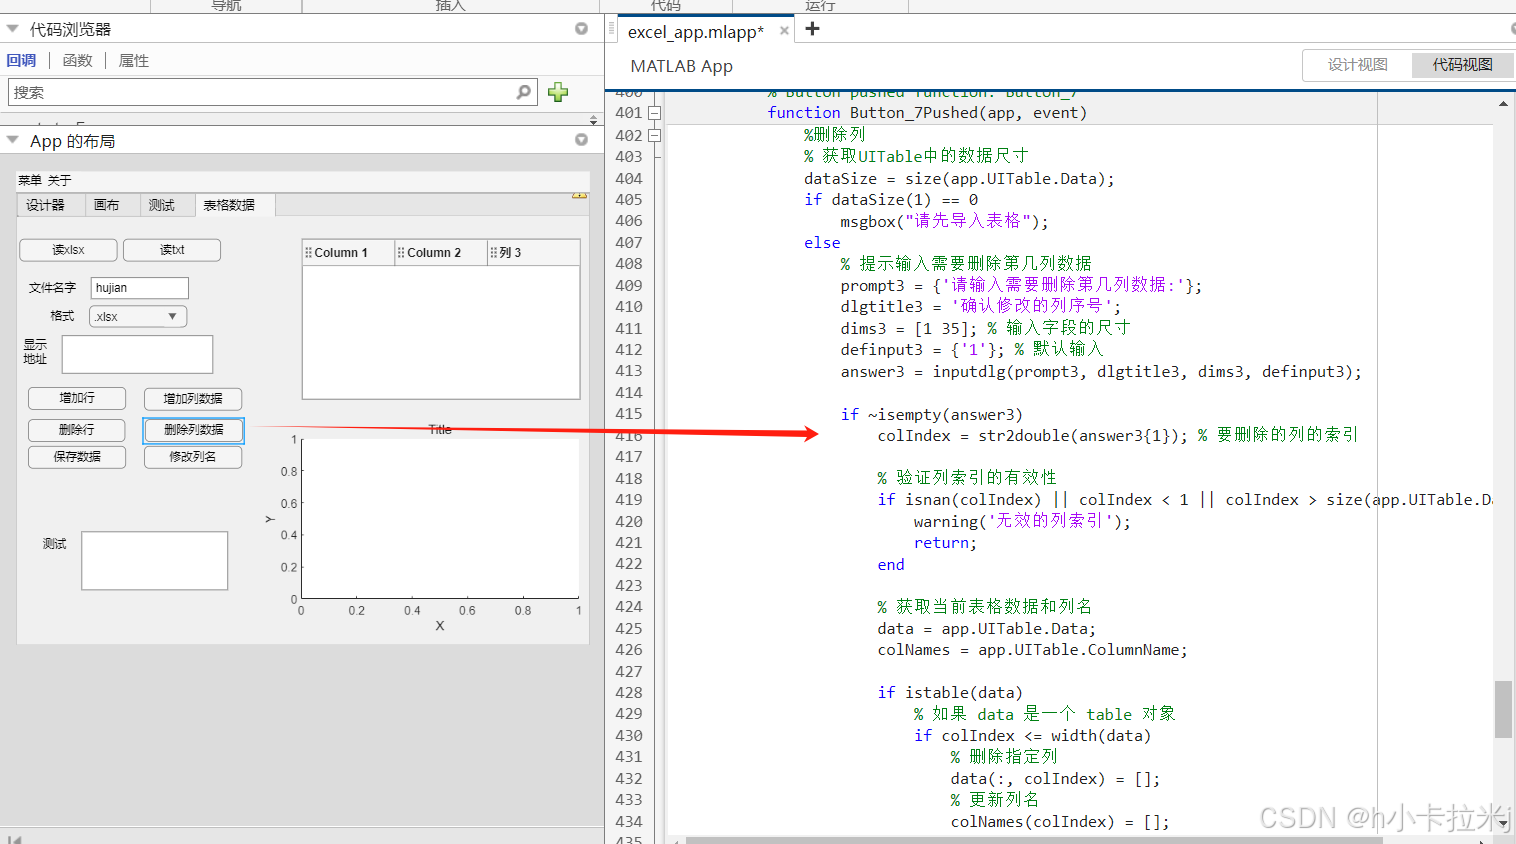
Task: Click the 修改列名 button
Action: [193, 457]
